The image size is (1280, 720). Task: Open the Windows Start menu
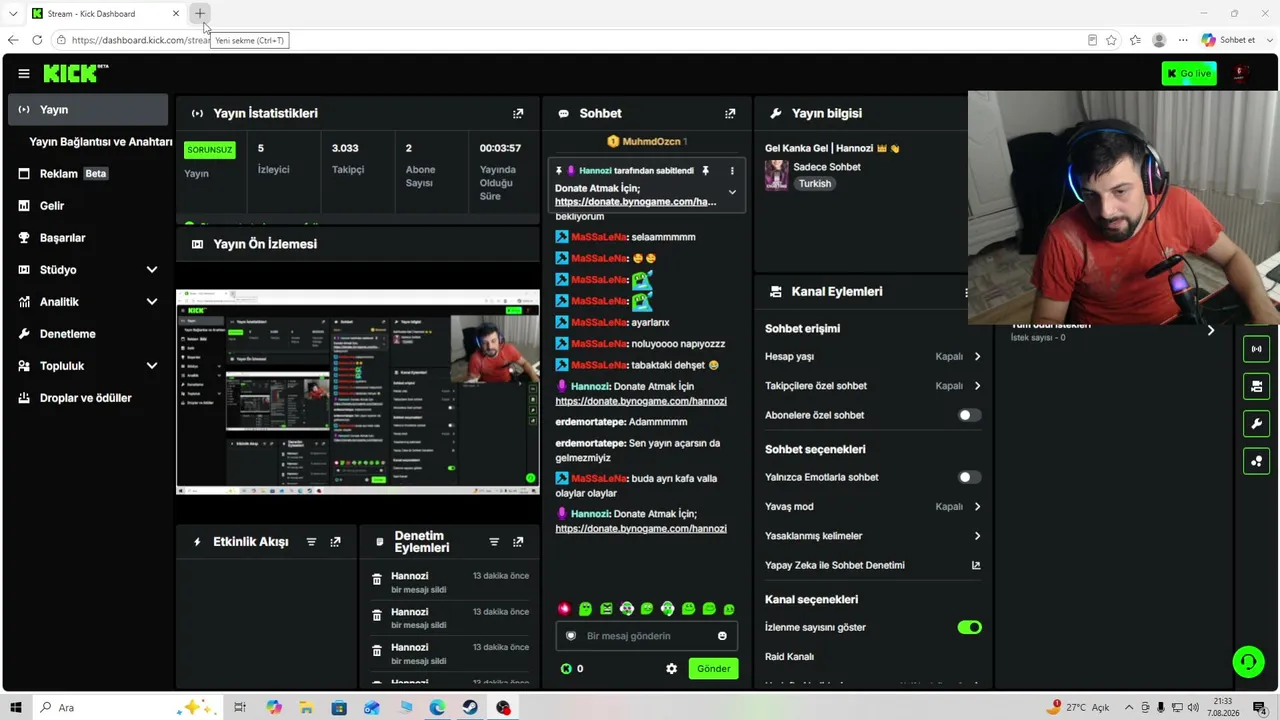[15, 708]
